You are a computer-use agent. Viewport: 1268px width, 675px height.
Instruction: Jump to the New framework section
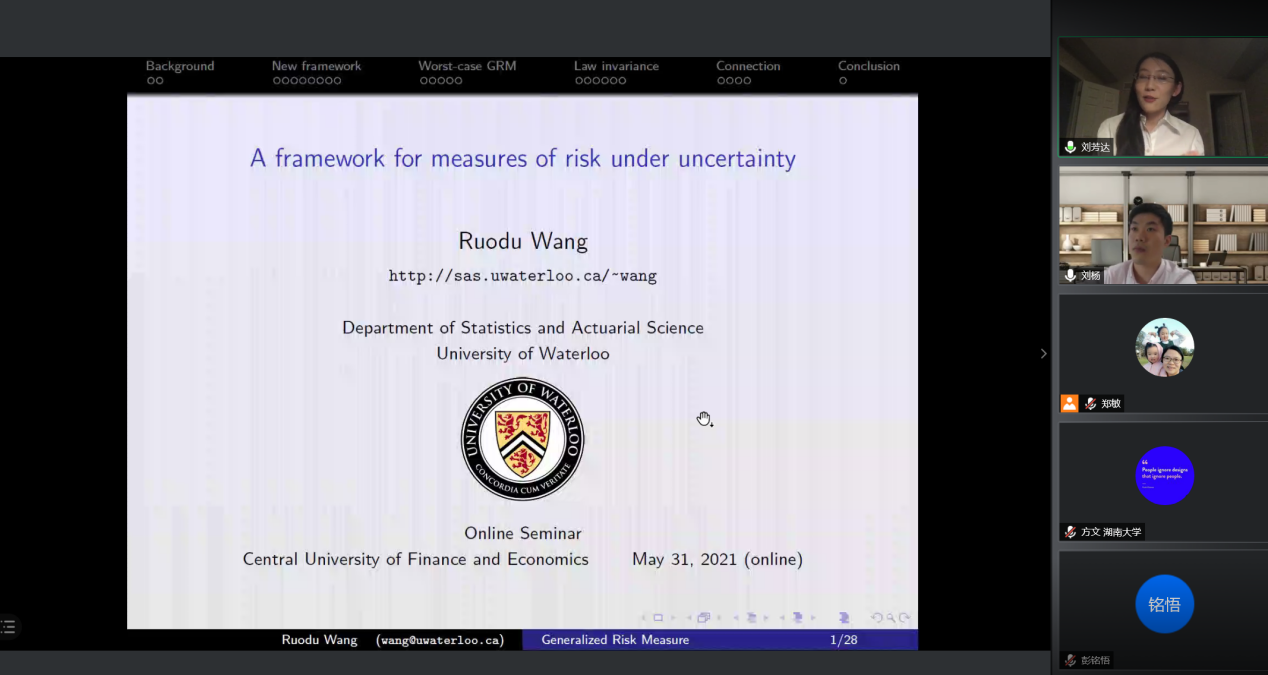pyautogui.click(x=316, y=66)
